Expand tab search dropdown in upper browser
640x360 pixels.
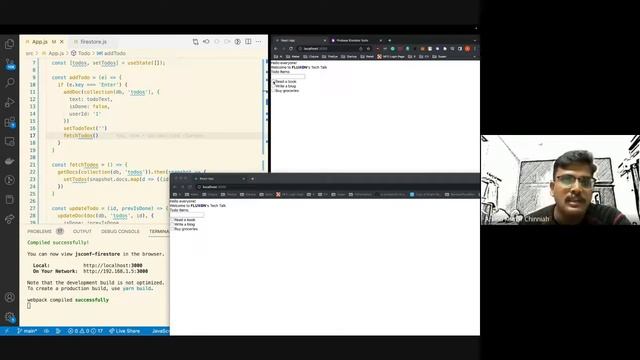point(474,40)
